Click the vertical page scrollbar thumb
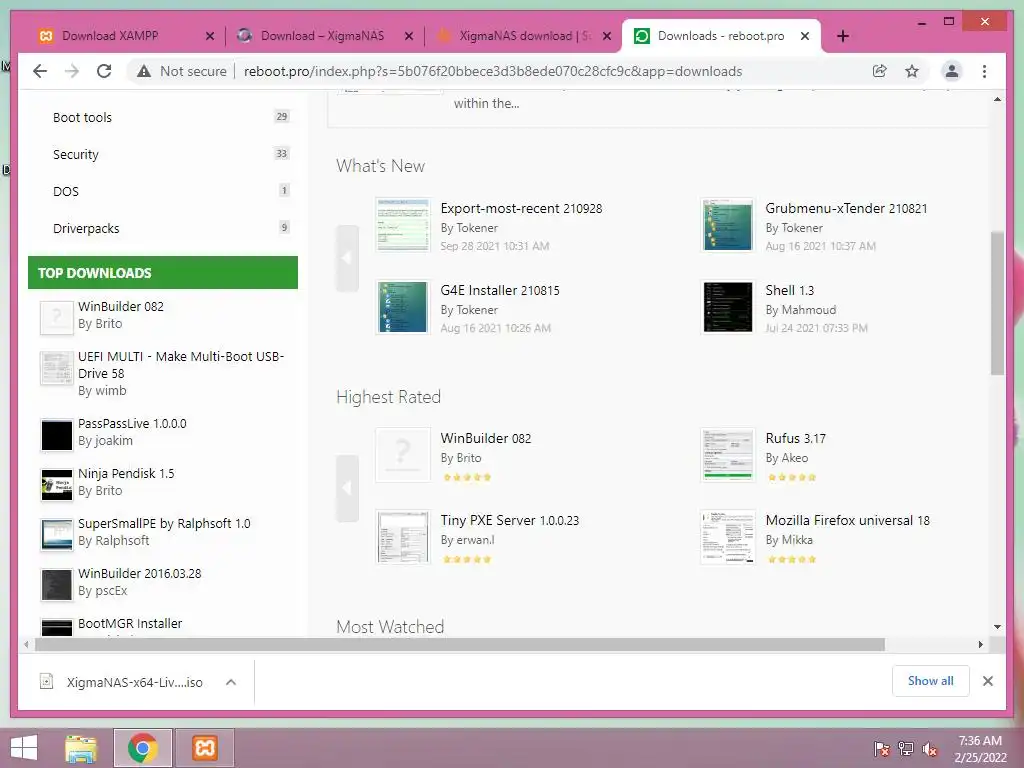The width and height of the screenshot is (1024, 768). (x=997, y=303)
